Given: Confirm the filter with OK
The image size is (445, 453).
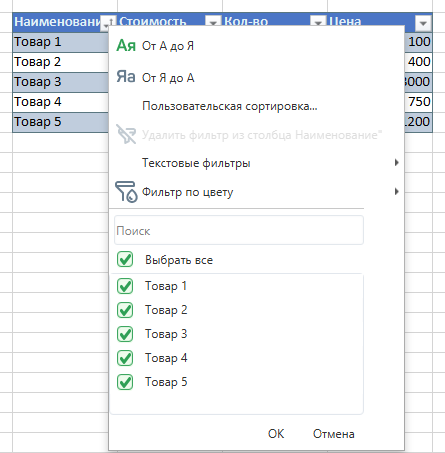Looking at the screenshot, I should click(x=276, y=434).
